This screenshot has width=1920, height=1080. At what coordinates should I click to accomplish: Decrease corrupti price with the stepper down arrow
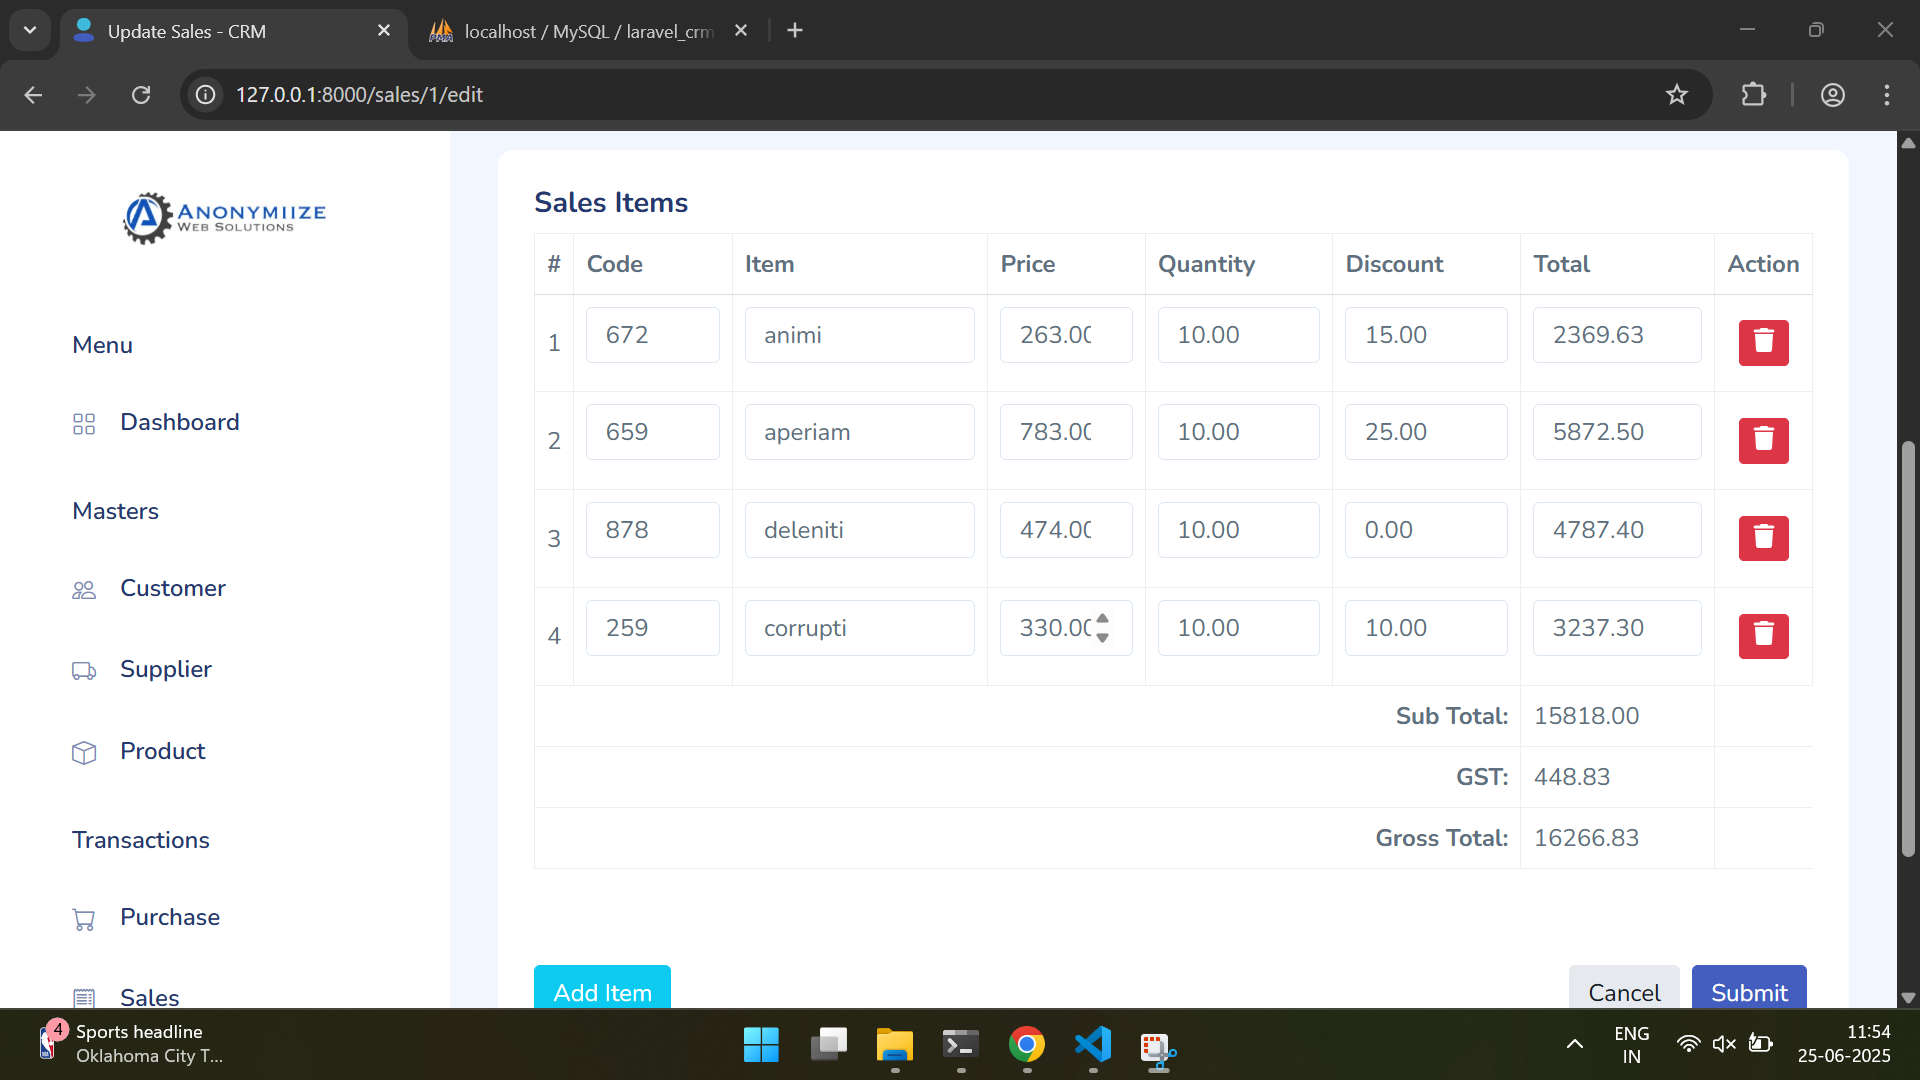pyautogui.click(x=1102, y=637)
